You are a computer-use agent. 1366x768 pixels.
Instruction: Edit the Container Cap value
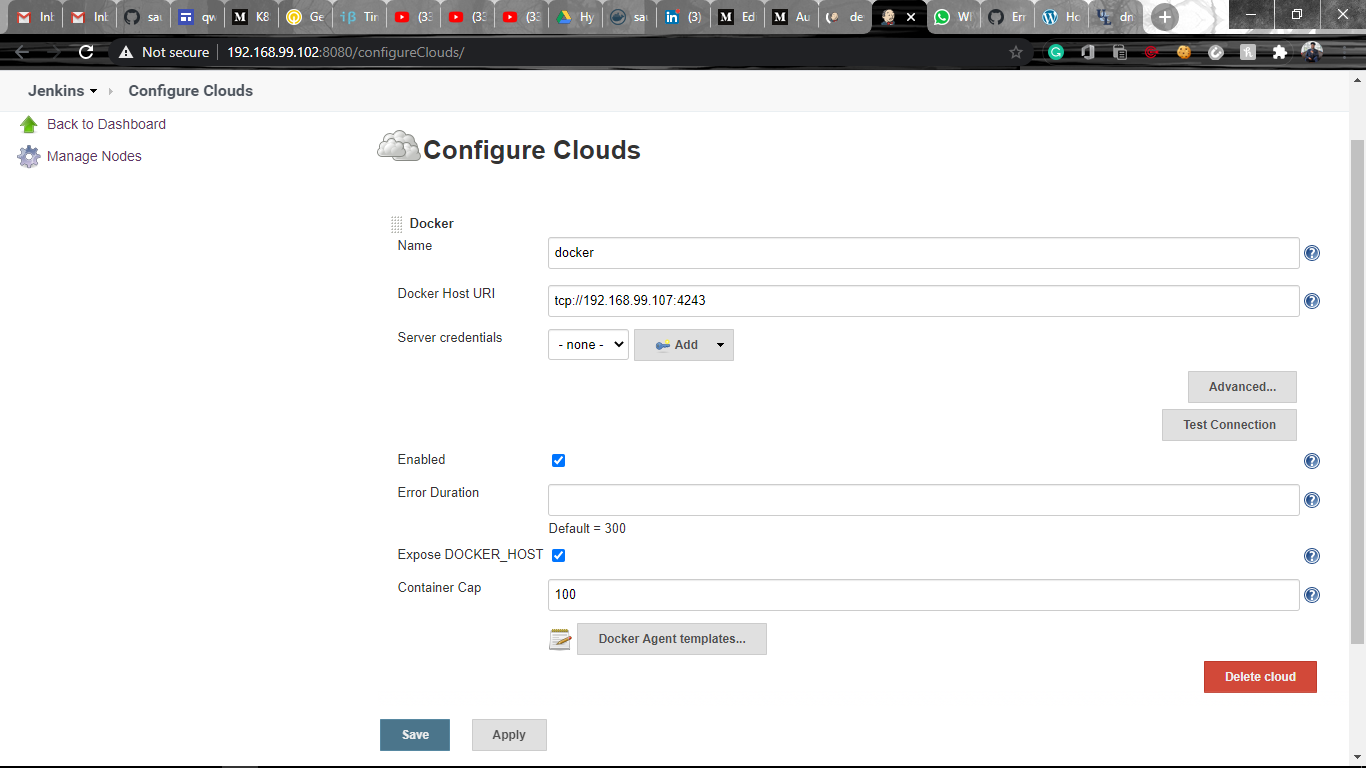tap(924, 595)
